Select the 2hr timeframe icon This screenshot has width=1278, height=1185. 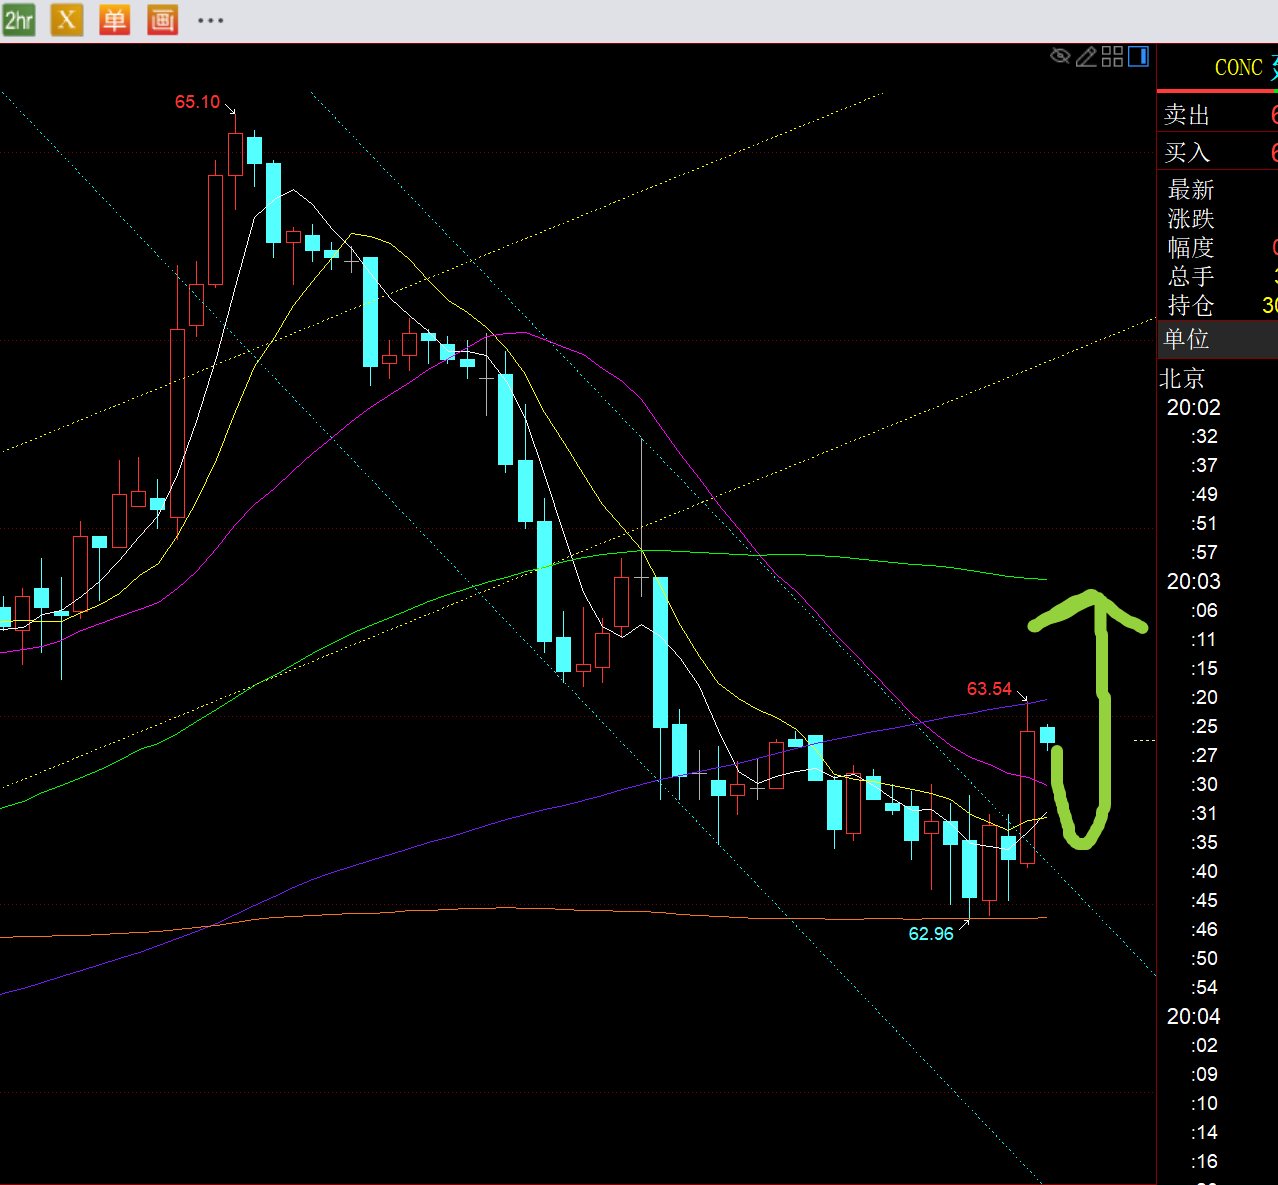[x=19, y=19]
